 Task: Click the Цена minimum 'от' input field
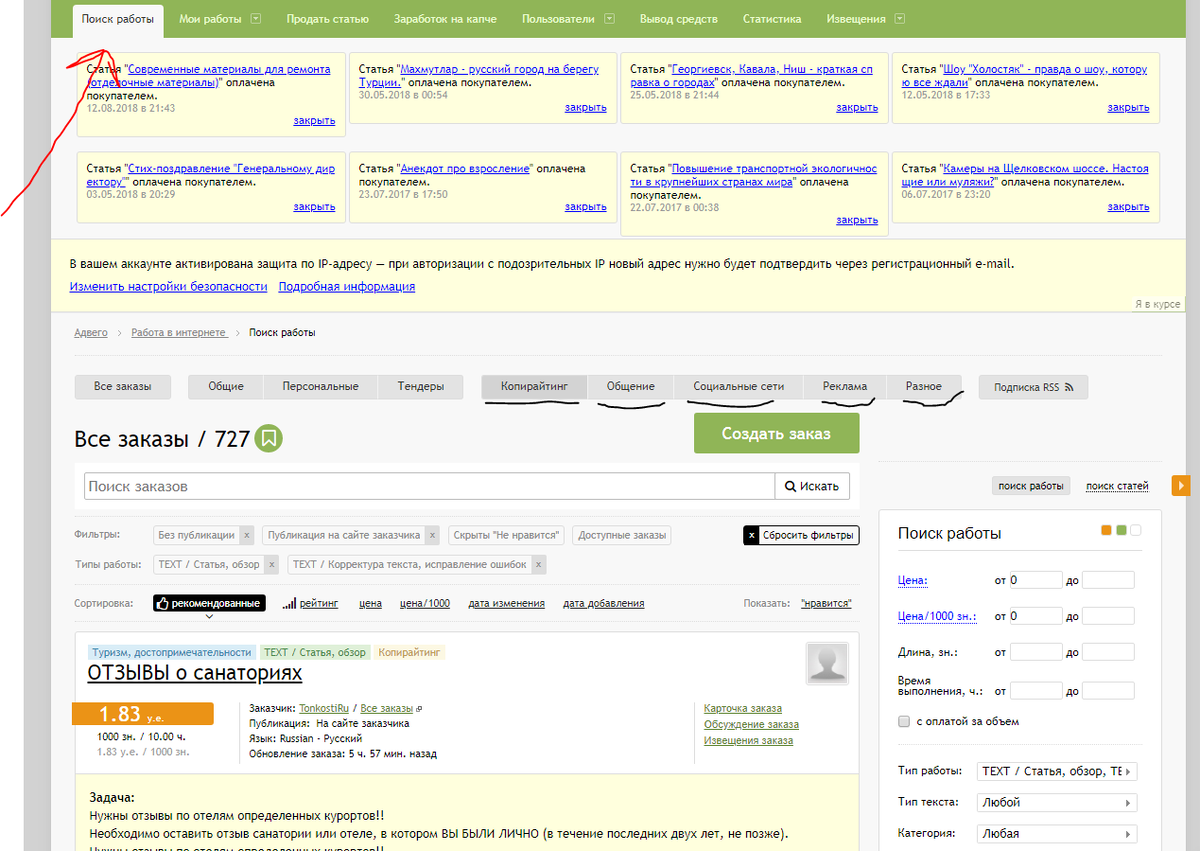1035,580
